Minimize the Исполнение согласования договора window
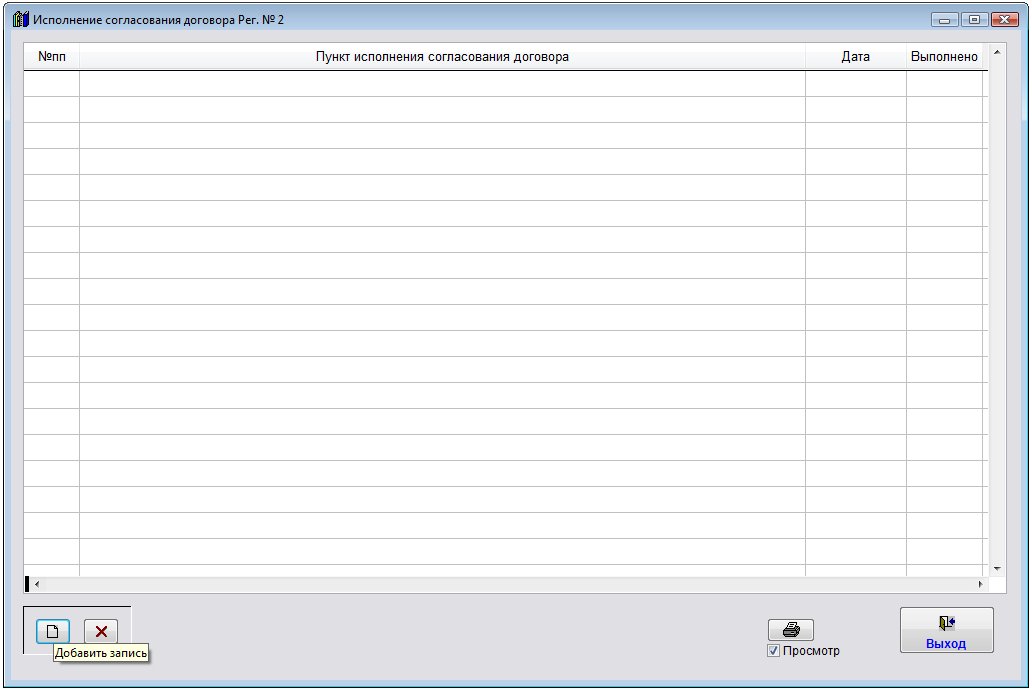 pyautogui.click(x=944, y=20)
